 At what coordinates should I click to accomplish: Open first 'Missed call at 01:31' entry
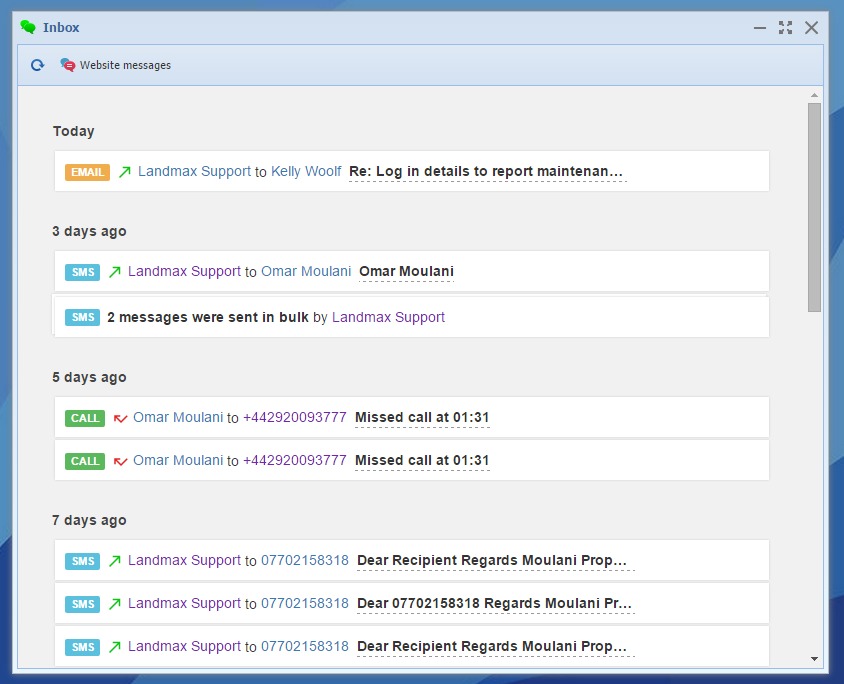click(x=422, y=417)
